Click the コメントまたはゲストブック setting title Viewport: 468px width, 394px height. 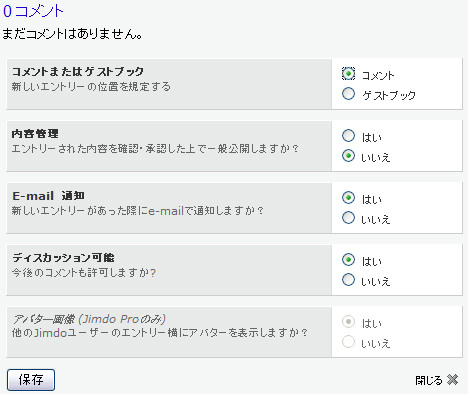pyautogui.click(x=78, y=71)
